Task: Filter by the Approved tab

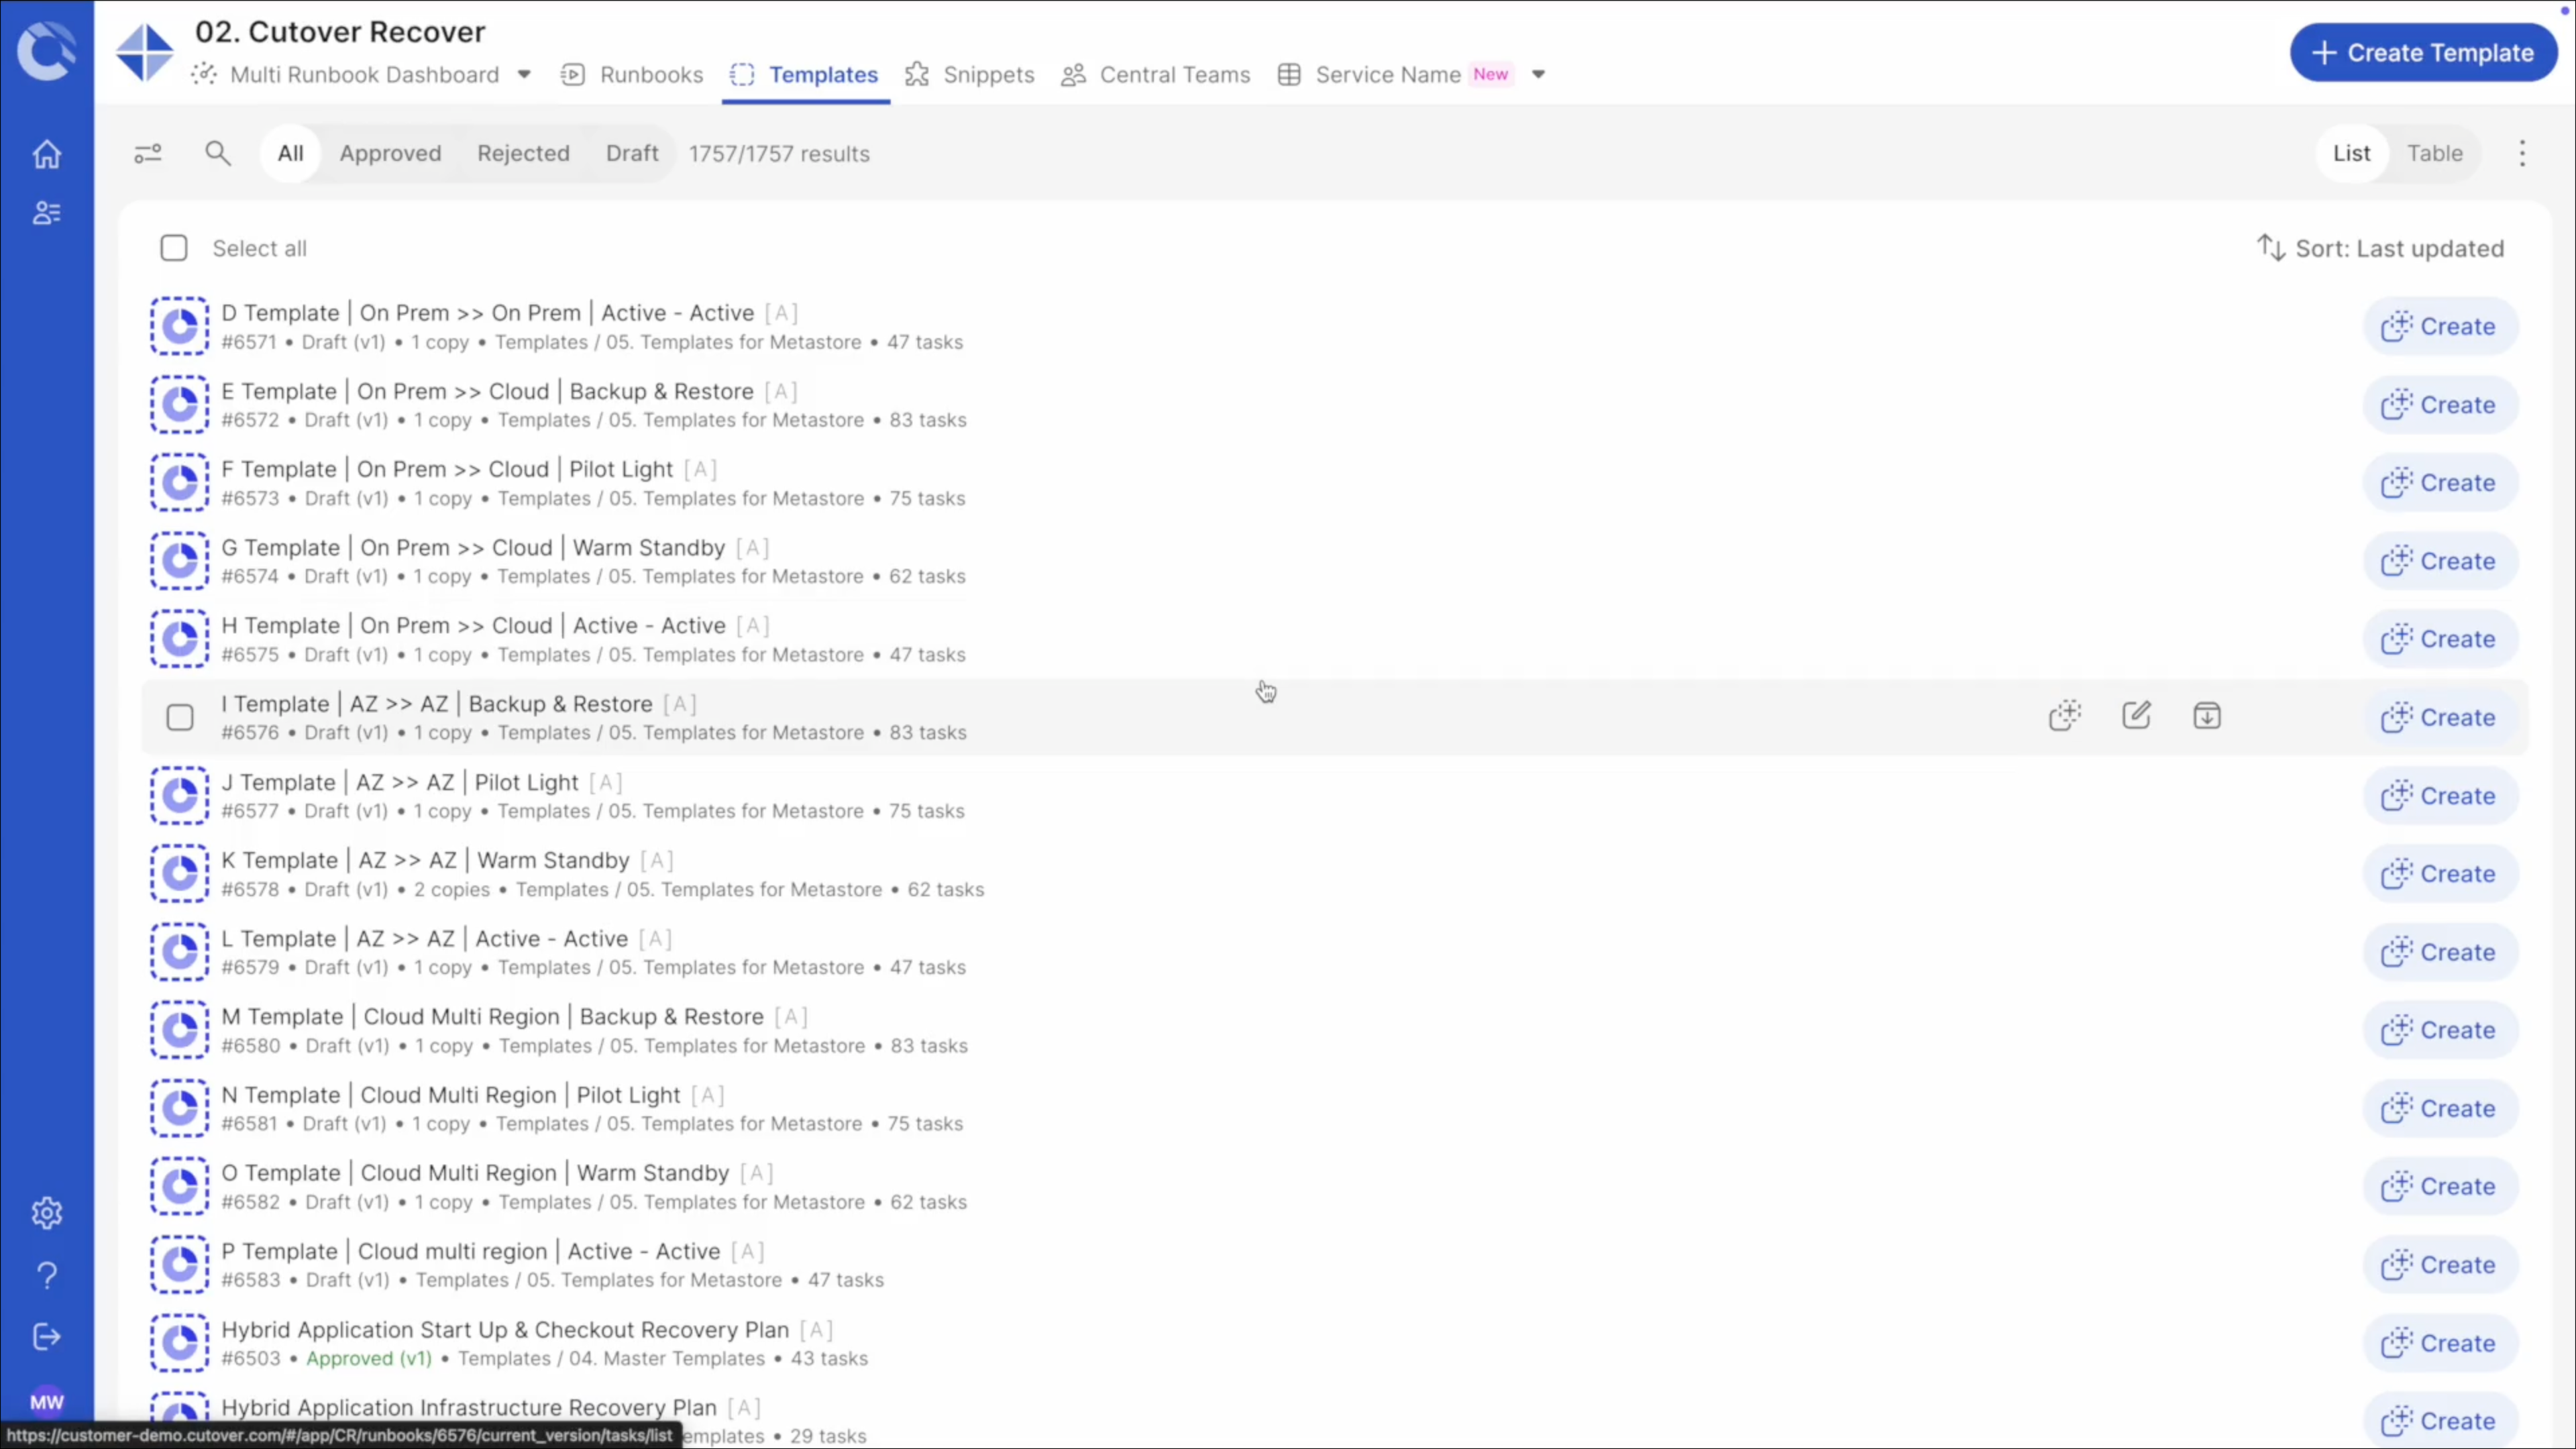Action: click(390, 154)
